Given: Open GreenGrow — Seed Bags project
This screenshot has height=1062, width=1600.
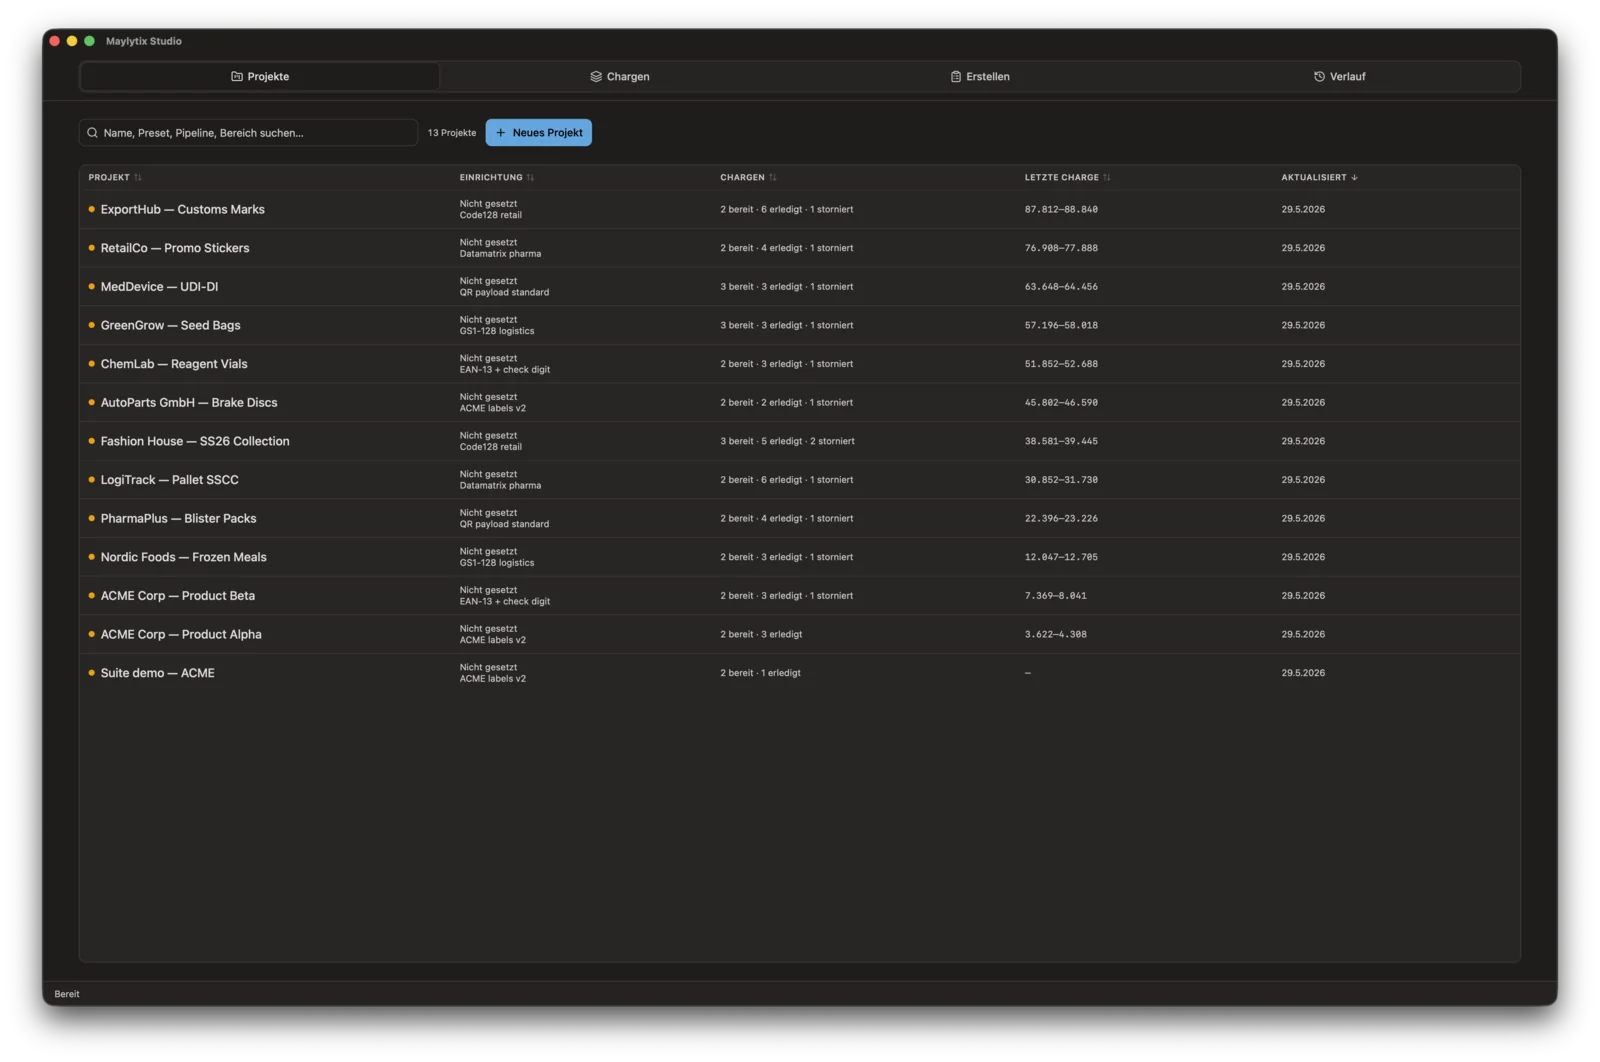Looking at the screenshot, I should (800, 325).
